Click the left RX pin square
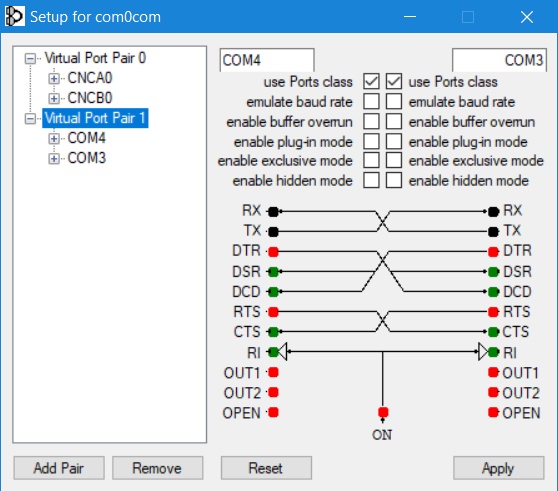 [x=273, y=211]
